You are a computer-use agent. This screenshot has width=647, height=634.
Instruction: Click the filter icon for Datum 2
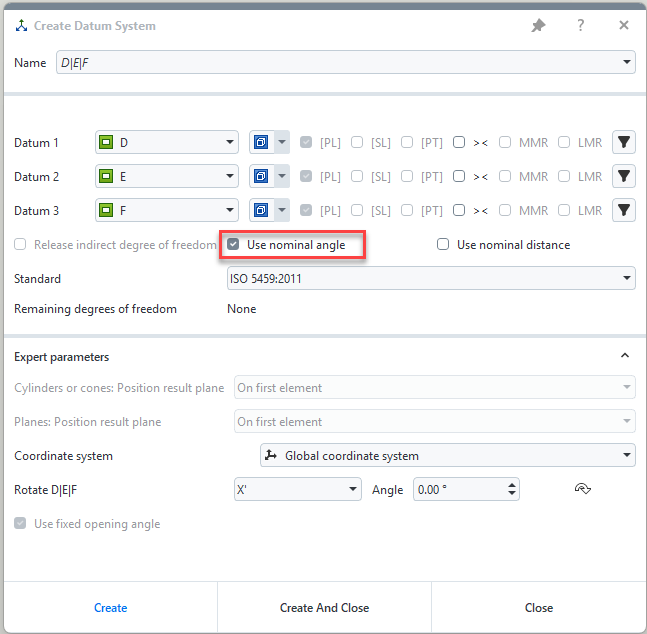tap(624, 177)
